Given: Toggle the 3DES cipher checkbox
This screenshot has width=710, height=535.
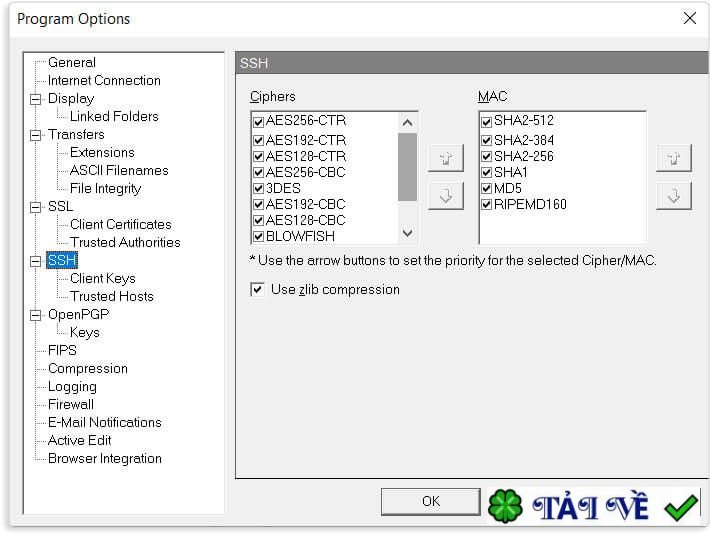Looking at the screenshot, I should 259,188.
